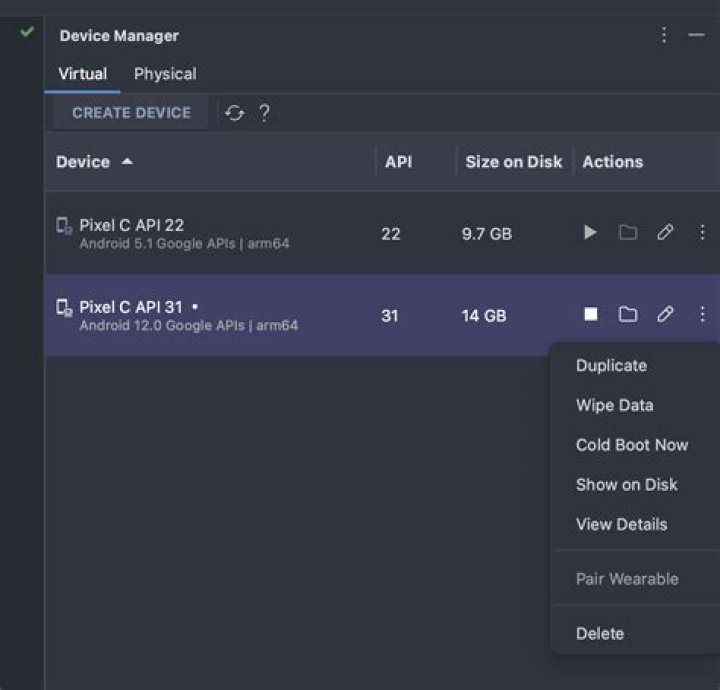The image size is (720, 690).
Task: Edit Pixel C API 31 with pencil icon
Action: (665, 314)
